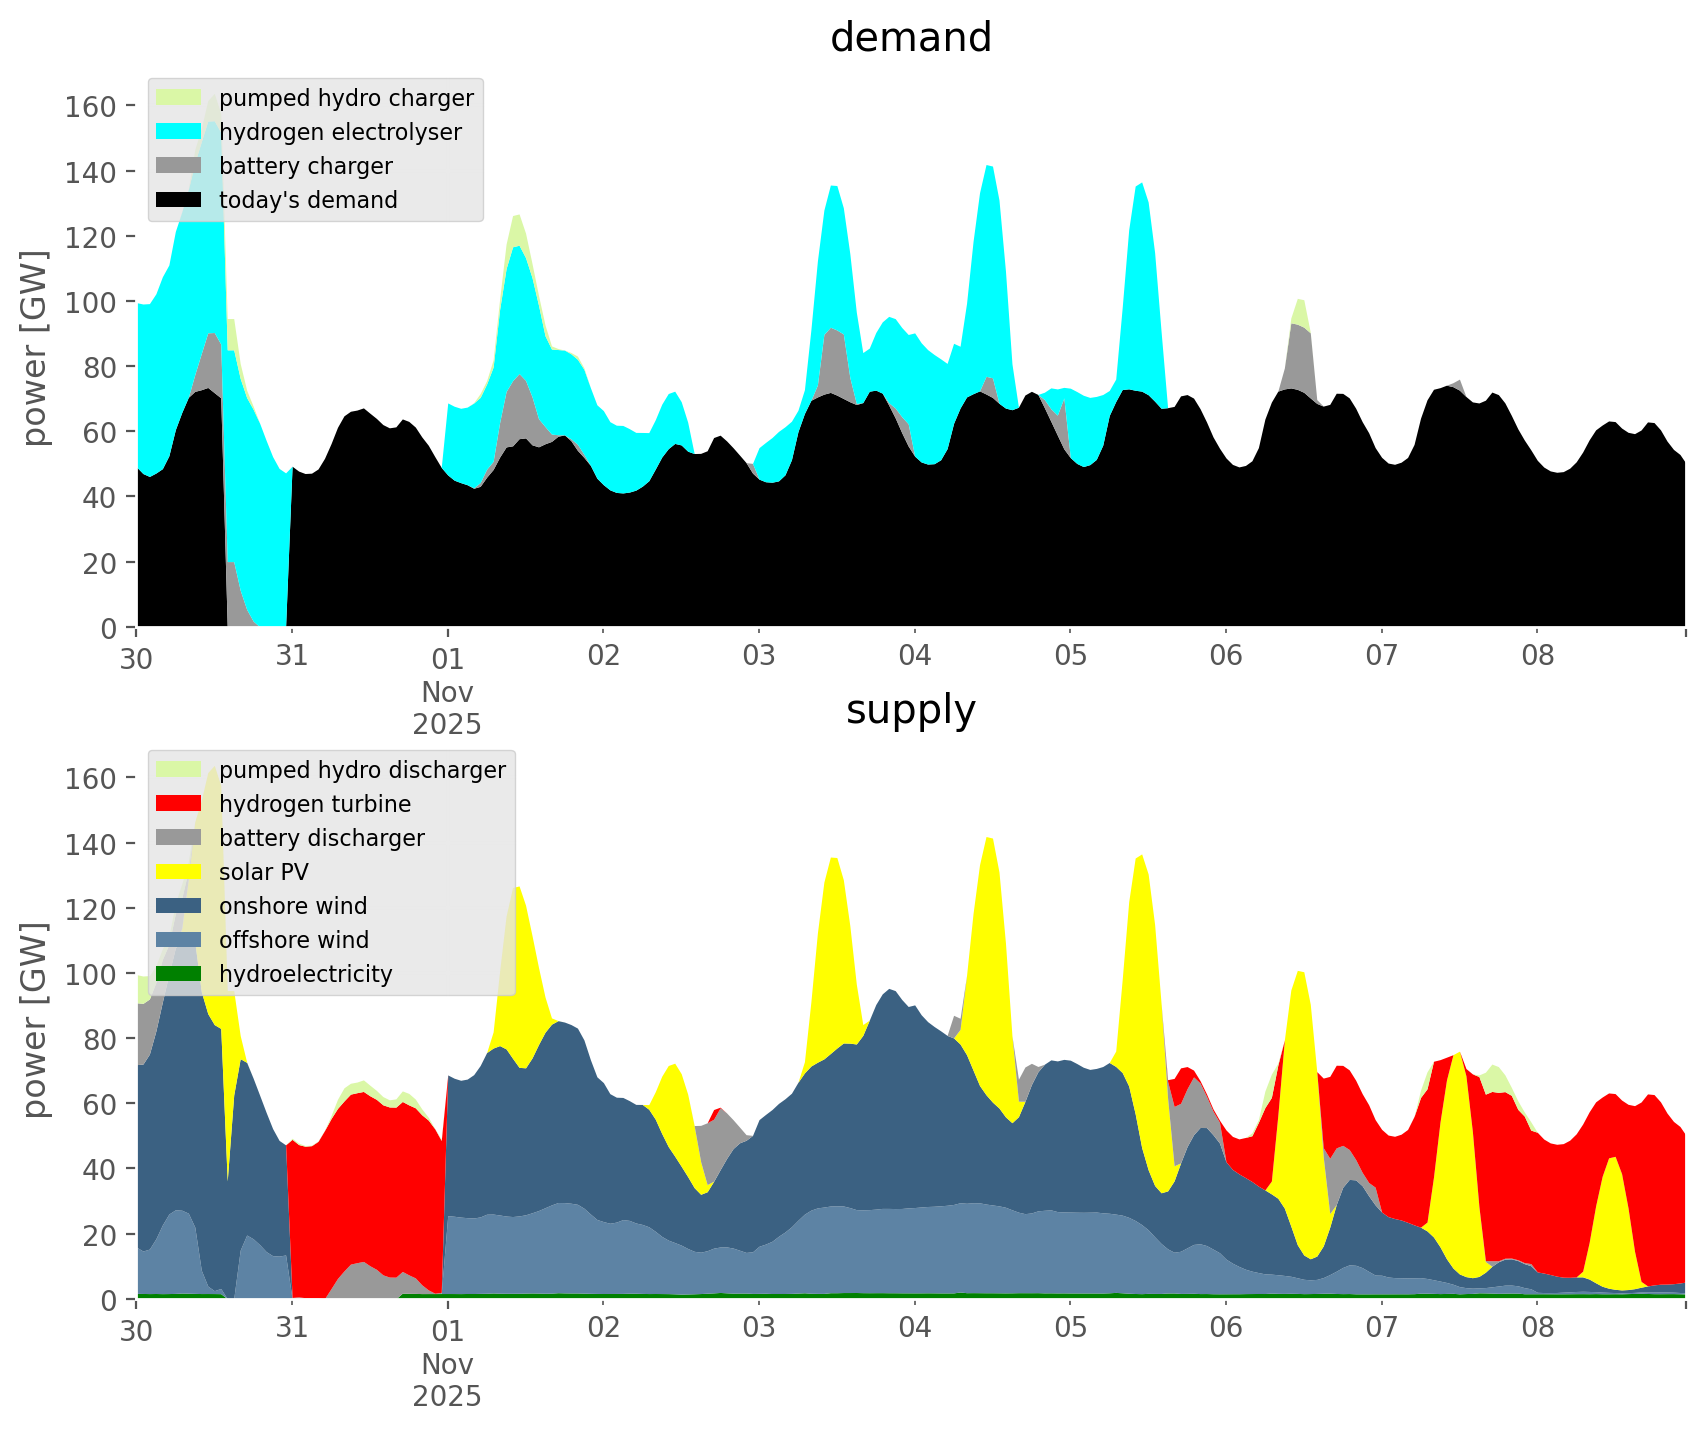The height and width of the screenshot is (1431, 1706).
Task: Click the 160 tick on demand y-axis
Action: [x=90, y=106]
